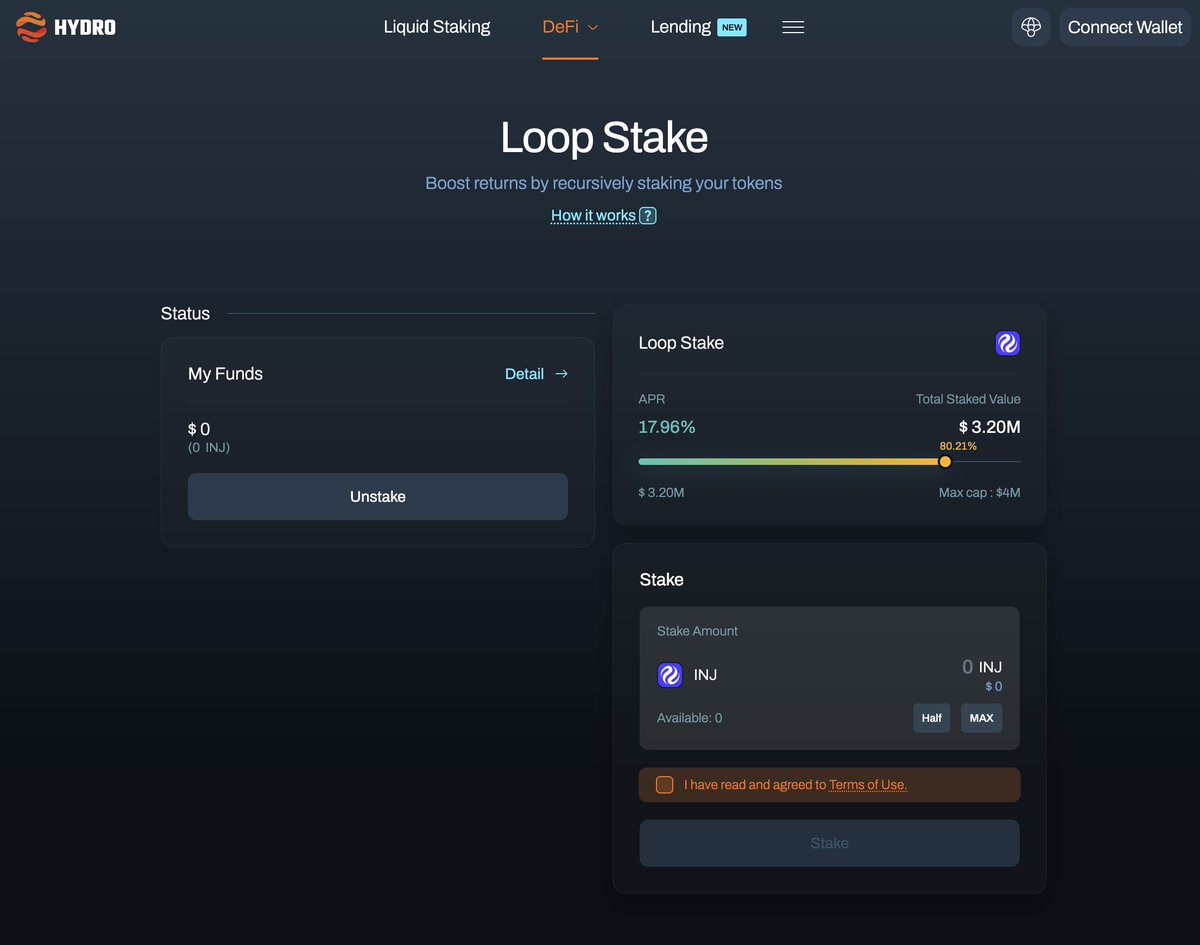Click the INJ icon in Stake Amount
The width and height of the screenshot is (1200, 945).
[x=670, y=675]
